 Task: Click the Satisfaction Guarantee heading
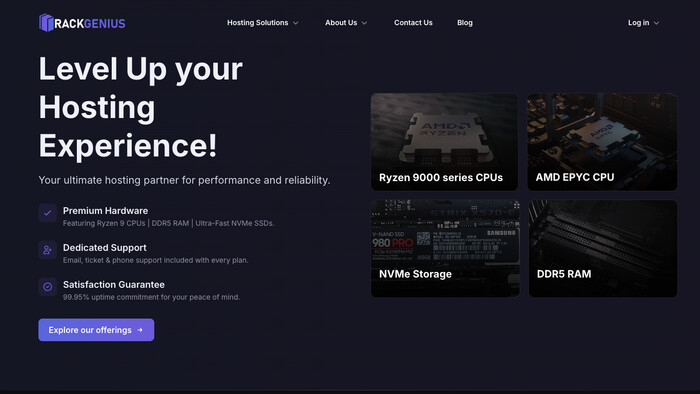114,285
